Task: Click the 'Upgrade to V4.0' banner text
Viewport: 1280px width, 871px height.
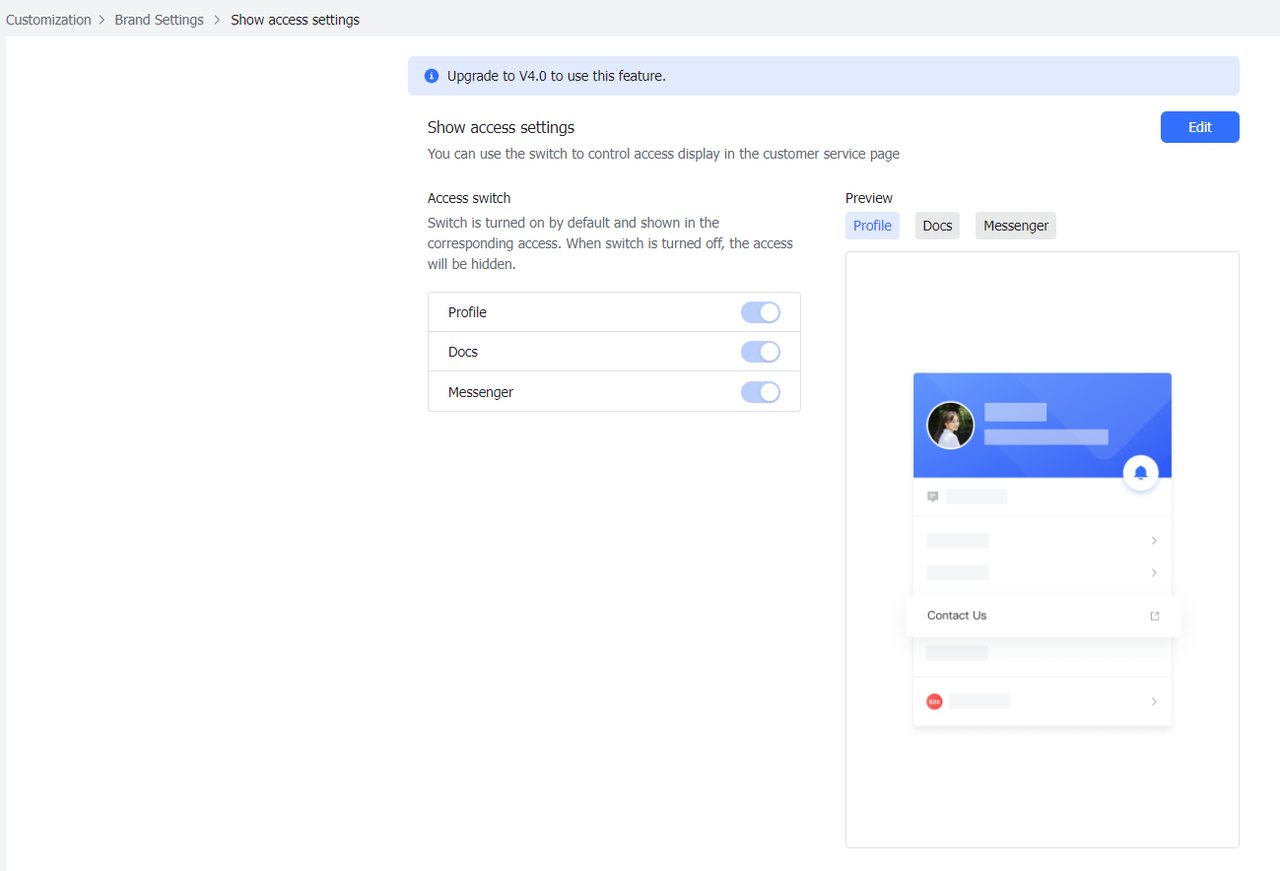Action: pyautogui.click(x=556, y=76)
